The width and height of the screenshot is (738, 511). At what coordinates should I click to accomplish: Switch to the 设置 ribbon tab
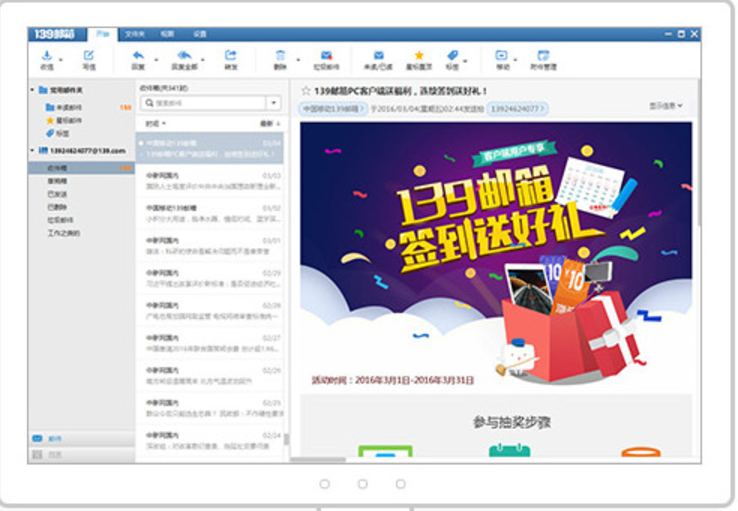click(x=200, y=34)
